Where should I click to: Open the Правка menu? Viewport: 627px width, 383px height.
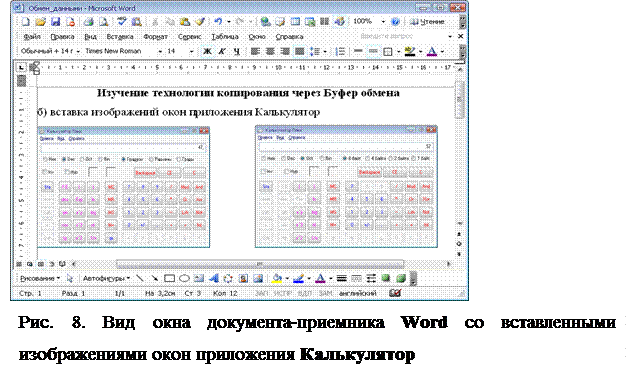[62, 36]
